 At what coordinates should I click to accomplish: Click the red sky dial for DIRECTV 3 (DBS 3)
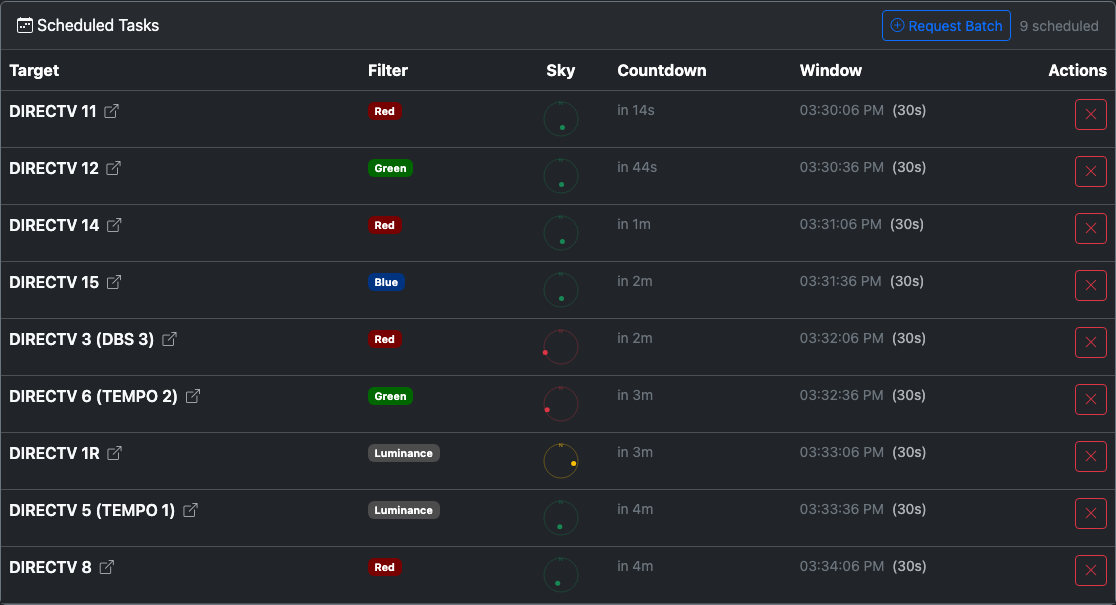(x=561, y=347)
